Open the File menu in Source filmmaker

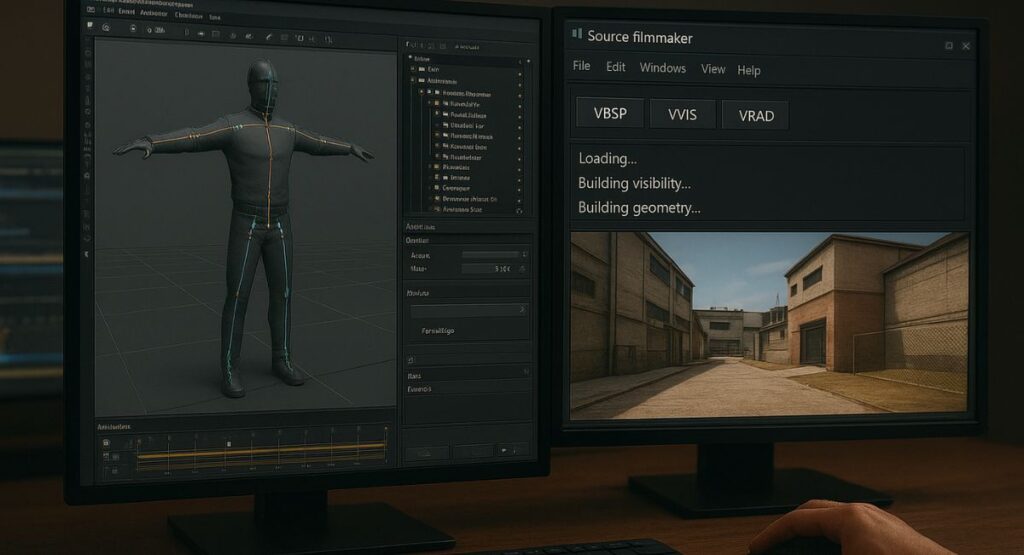581,66
